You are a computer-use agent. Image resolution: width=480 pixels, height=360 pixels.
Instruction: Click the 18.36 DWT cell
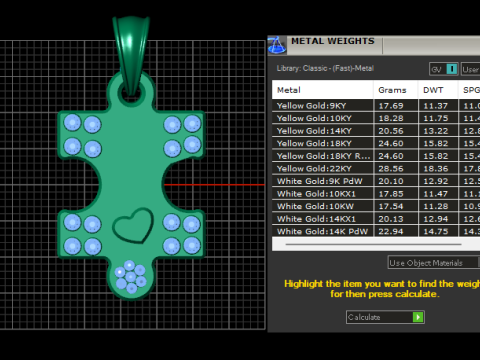pyautogui.click(x=438, y=169)
